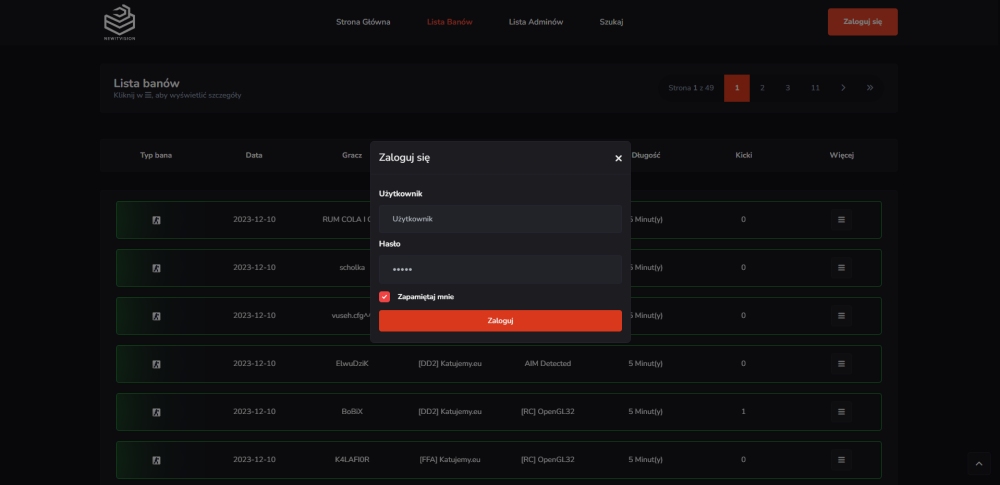Click Strona 1 z 49 page indicator
The height and width of the screenshot is (485, 1000).
[x=691, y=88]
